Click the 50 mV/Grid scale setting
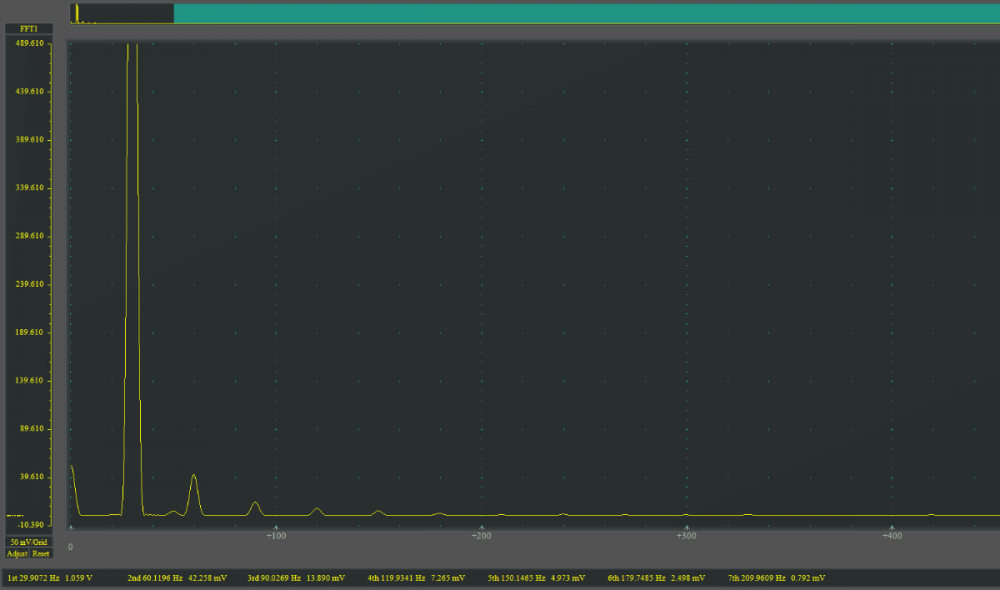This screenshot has width=1000, height=590. click(x=29, y=542)
